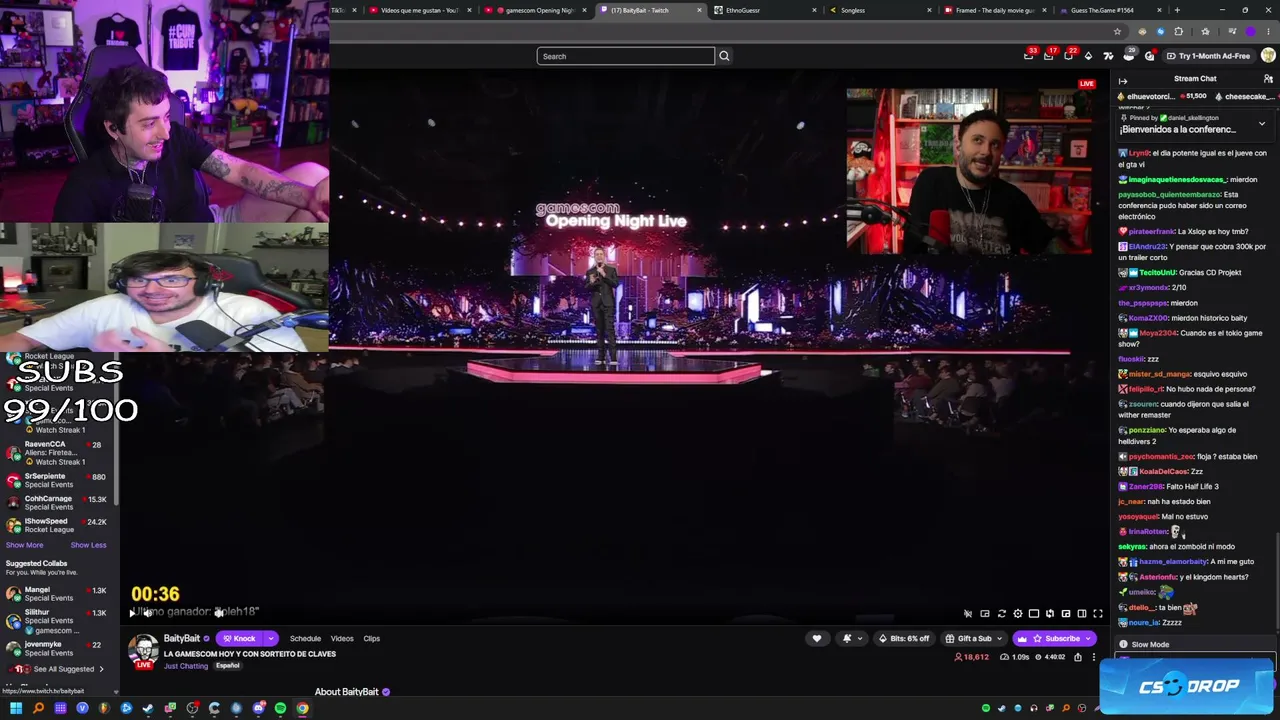
Task: Open a new browser tab
Action: [1177, 10]
